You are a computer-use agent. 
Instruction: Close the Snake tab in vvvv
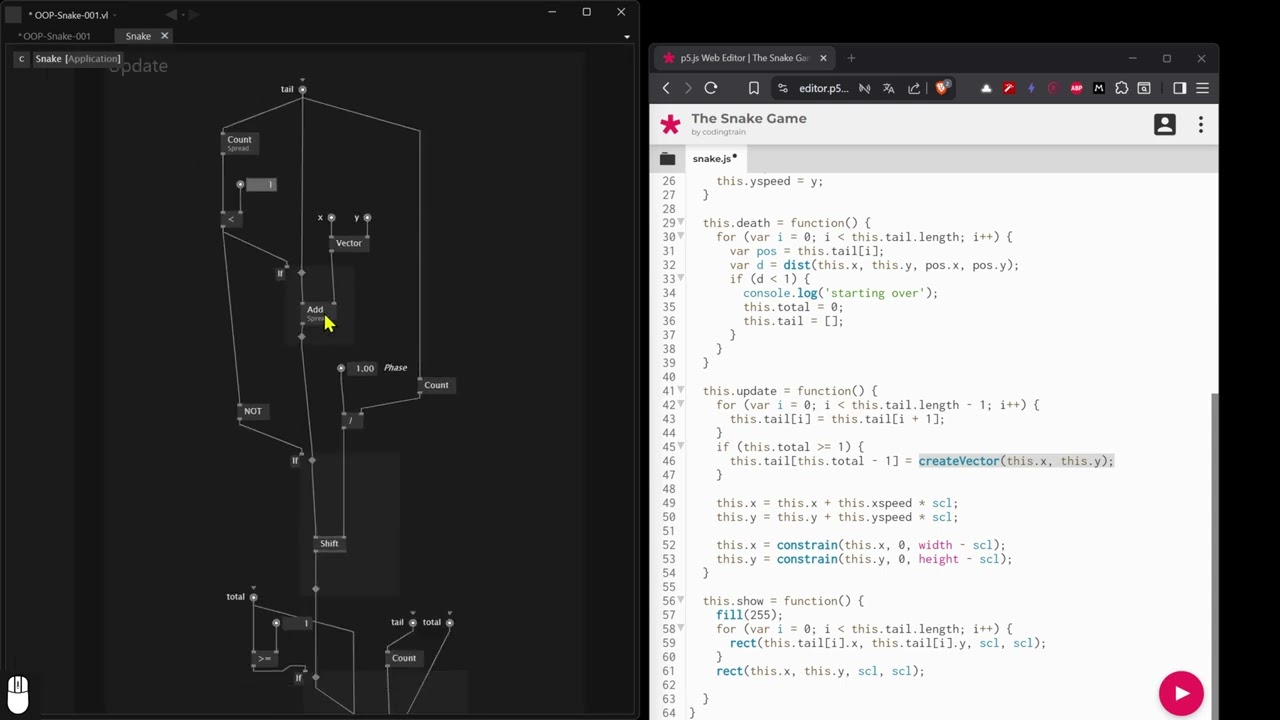tap(165, 36)
